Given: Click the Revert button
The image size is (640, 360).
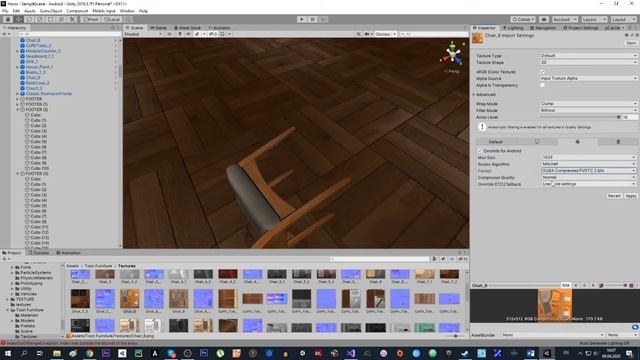Looking at the screenshot, I should [614, 196].
